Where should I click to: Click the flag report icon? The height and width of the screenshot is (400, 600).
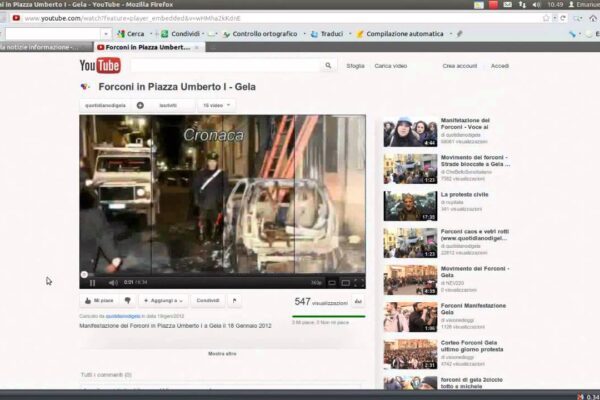pyautogui.click(x=235, y=300)
